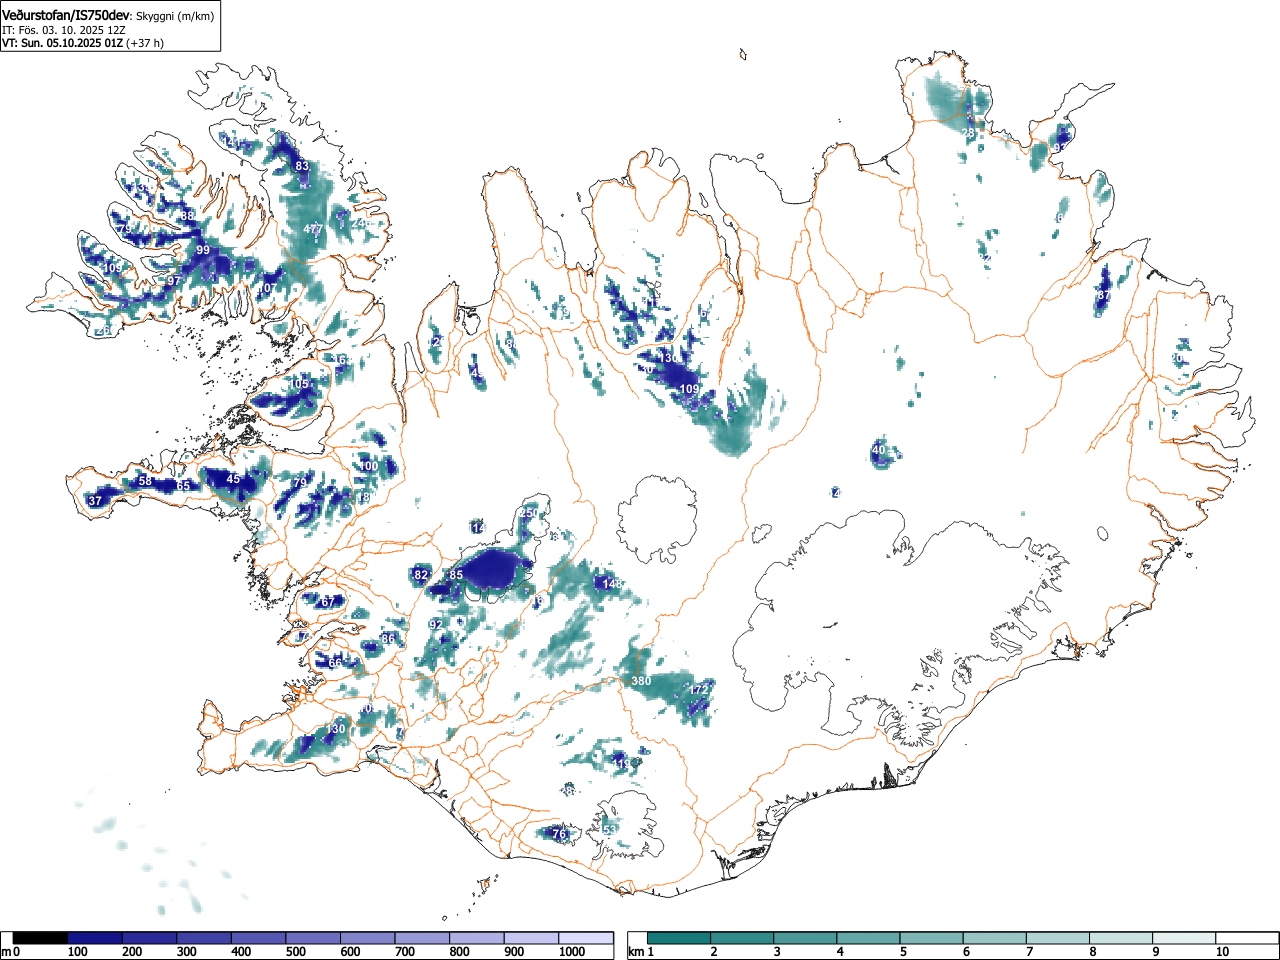Click the darkest teal 1–2 km legend swatch
The image size is (1280, 960).
click(679, 938)
